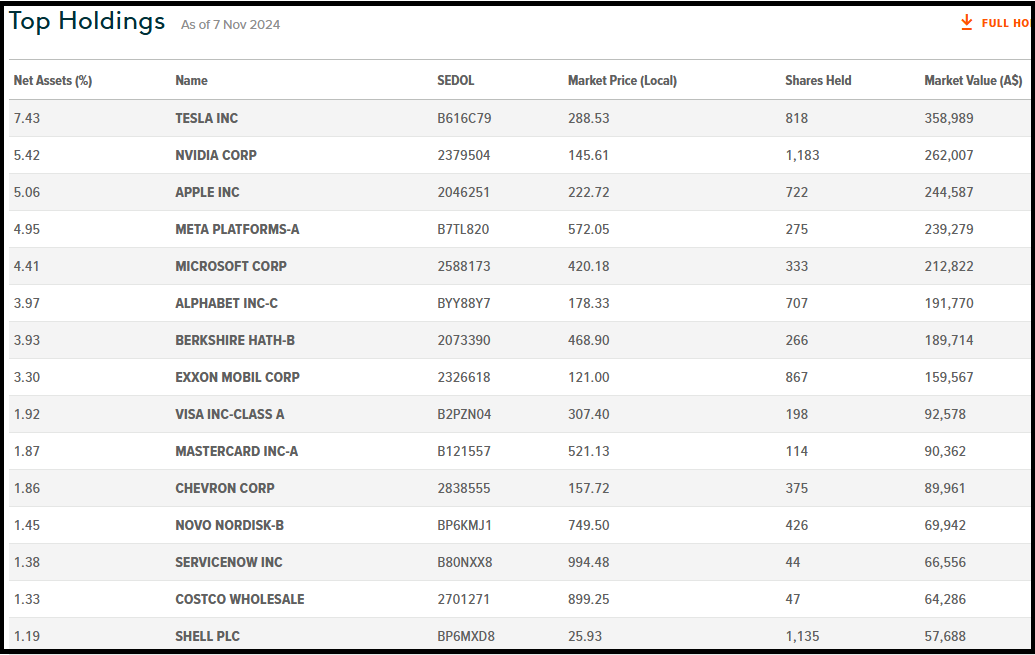This screenshot has width=1035, height=655.
Task: Click Meta's net assets value 4.95
Action: (27, 229)
